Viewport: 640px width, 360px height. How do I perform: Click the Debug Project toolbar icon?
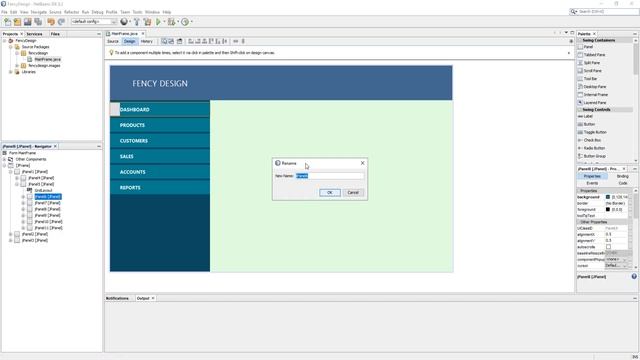[171, 22]
